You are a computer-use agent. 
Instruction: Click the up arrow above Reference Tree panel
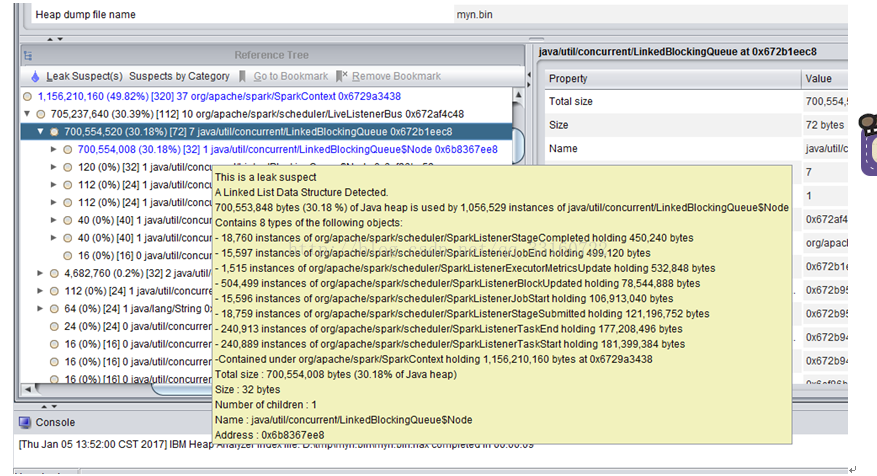[50, 39]
